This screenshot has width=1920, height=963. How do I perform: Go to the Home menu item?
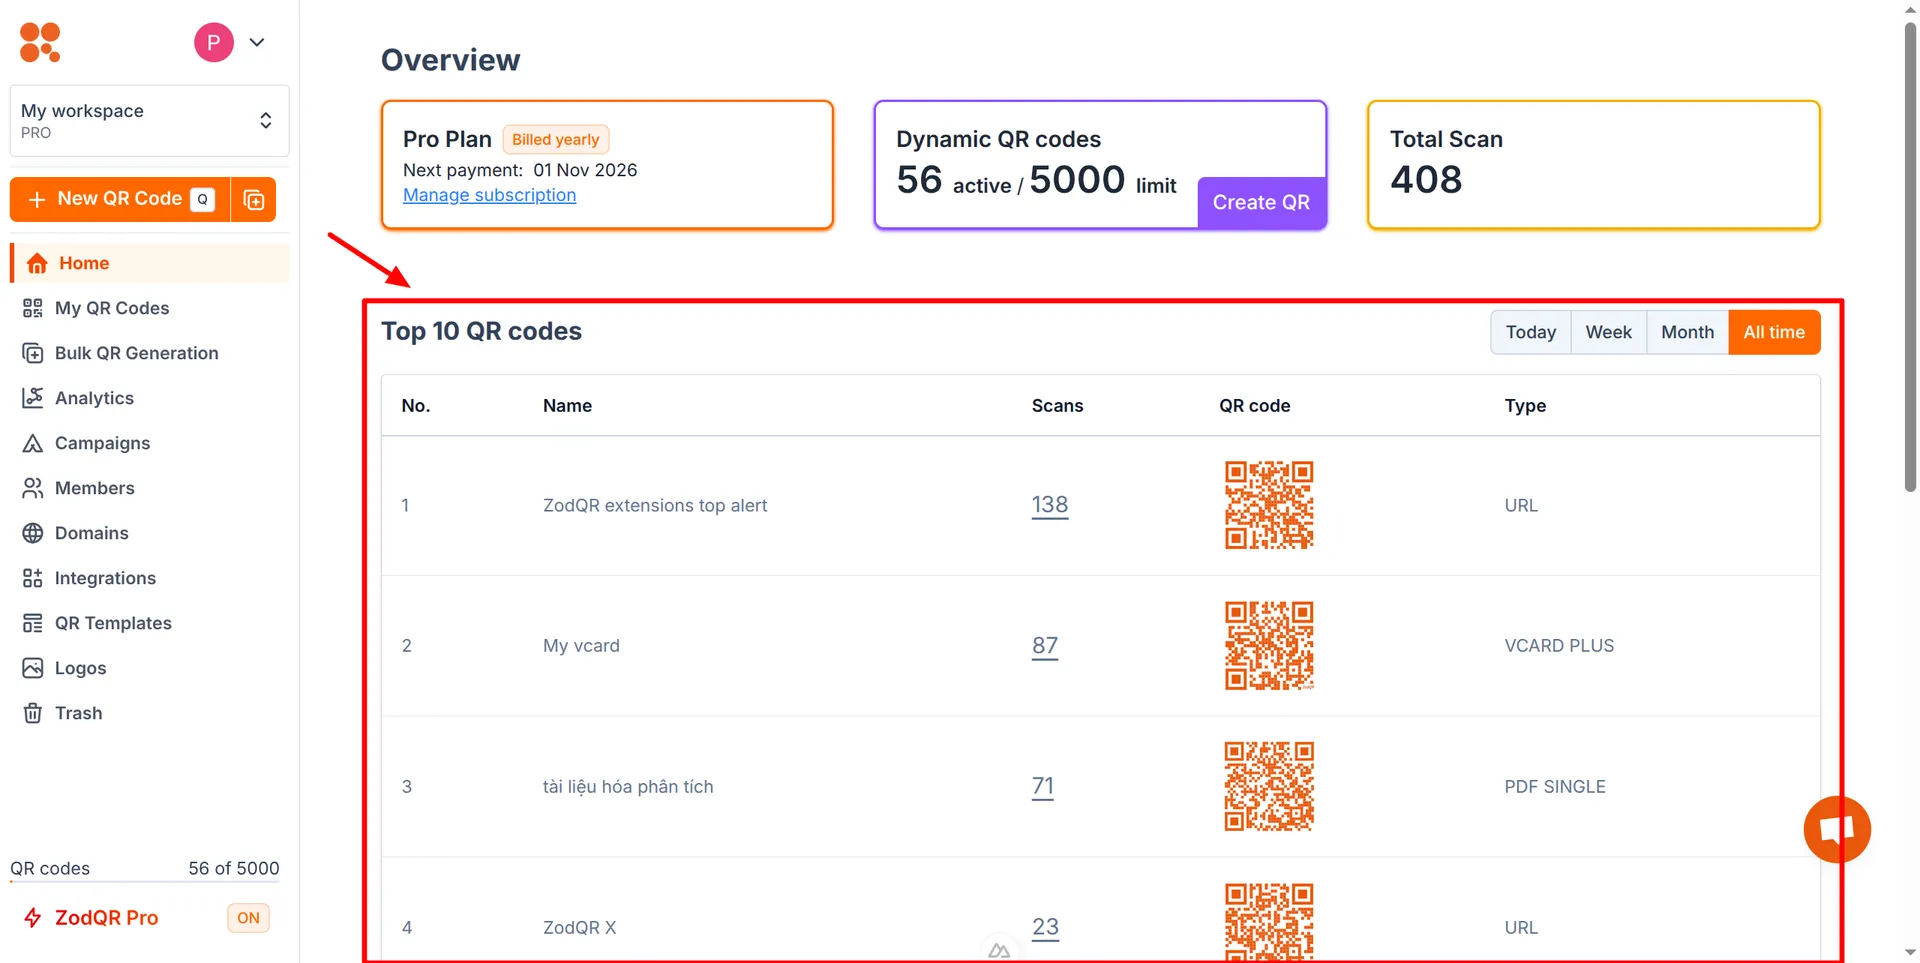point(150,263)
